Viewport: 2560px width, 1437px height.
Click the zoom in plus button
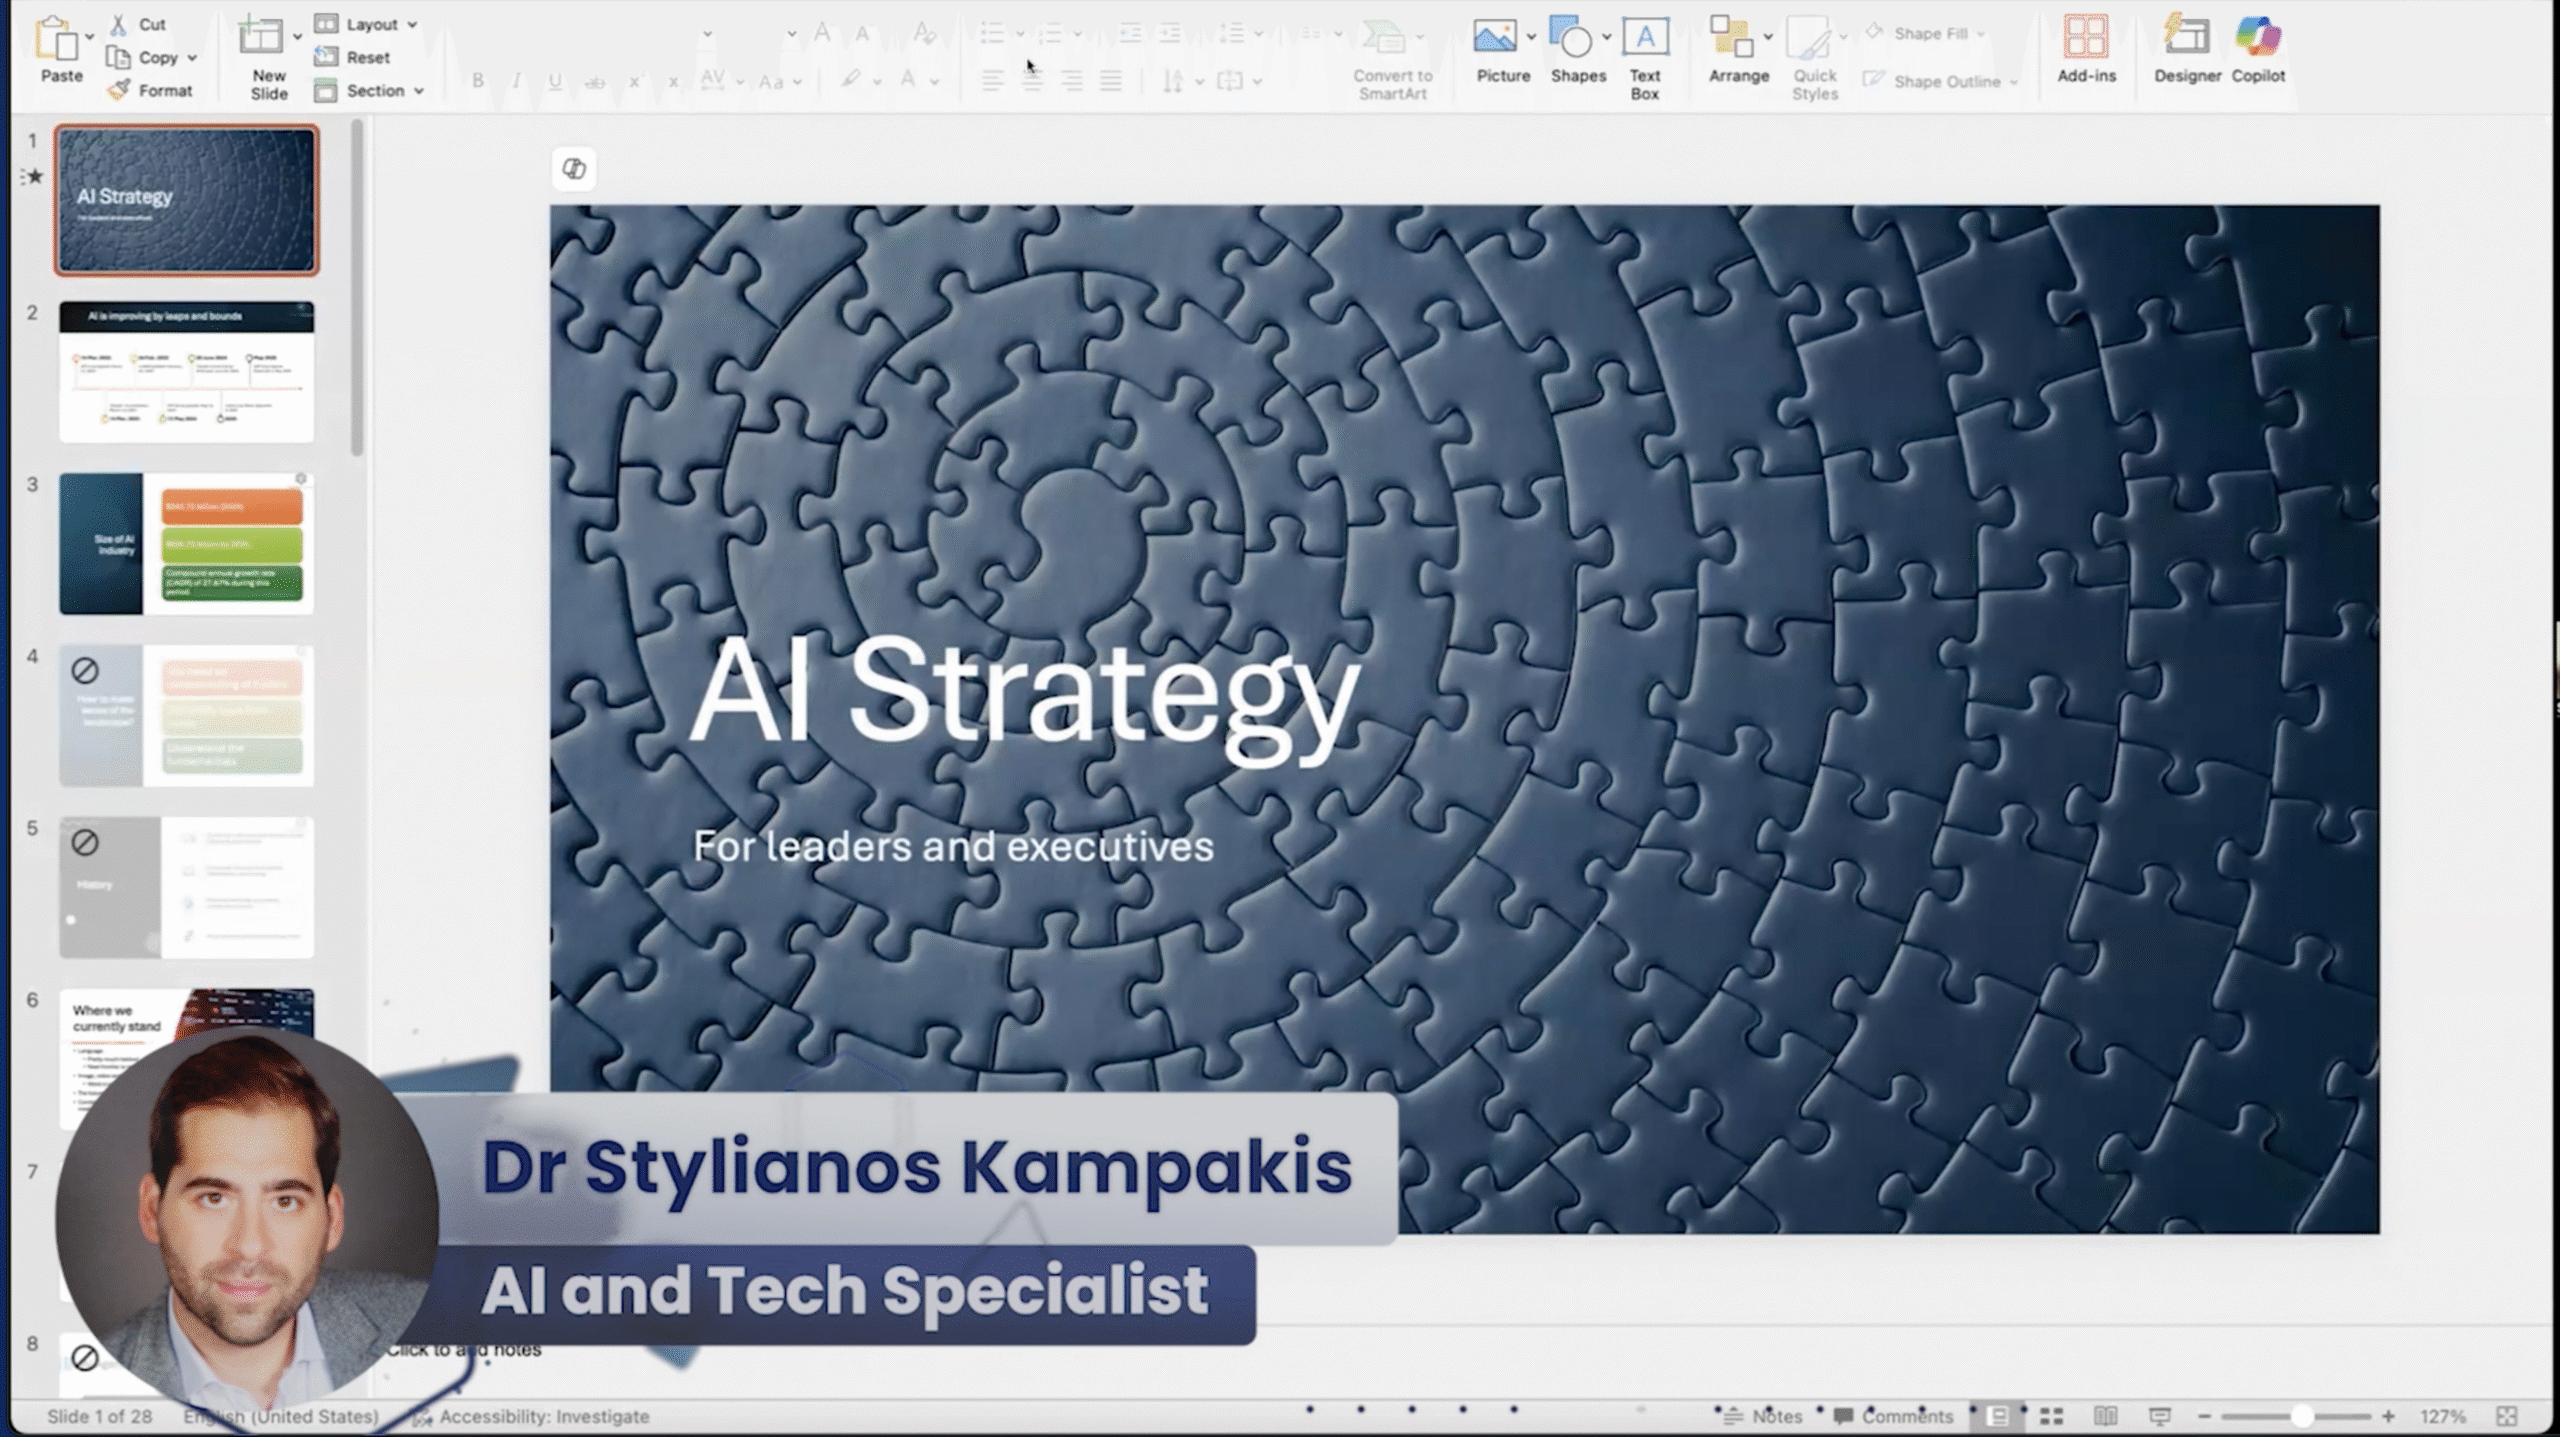[2388, 1416]
